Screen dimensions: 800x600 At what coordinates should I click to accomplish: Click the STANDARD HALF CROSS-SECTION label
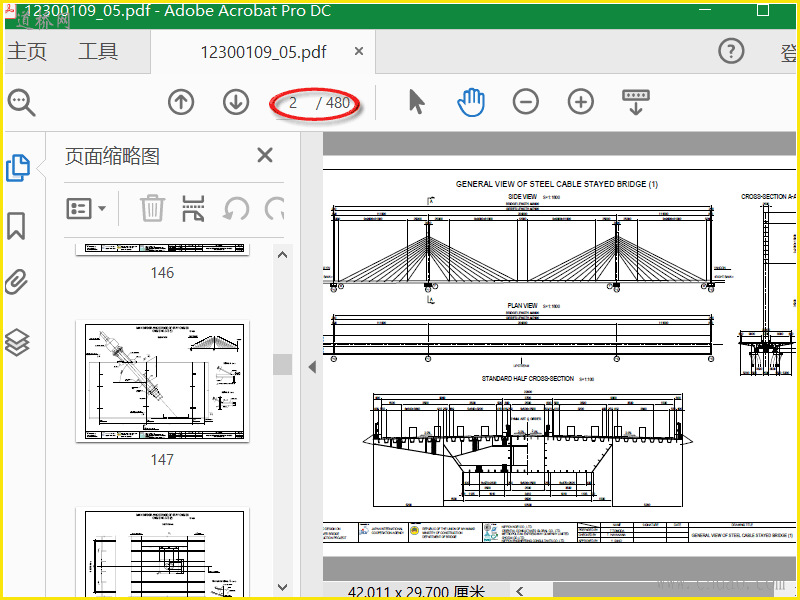528,379
